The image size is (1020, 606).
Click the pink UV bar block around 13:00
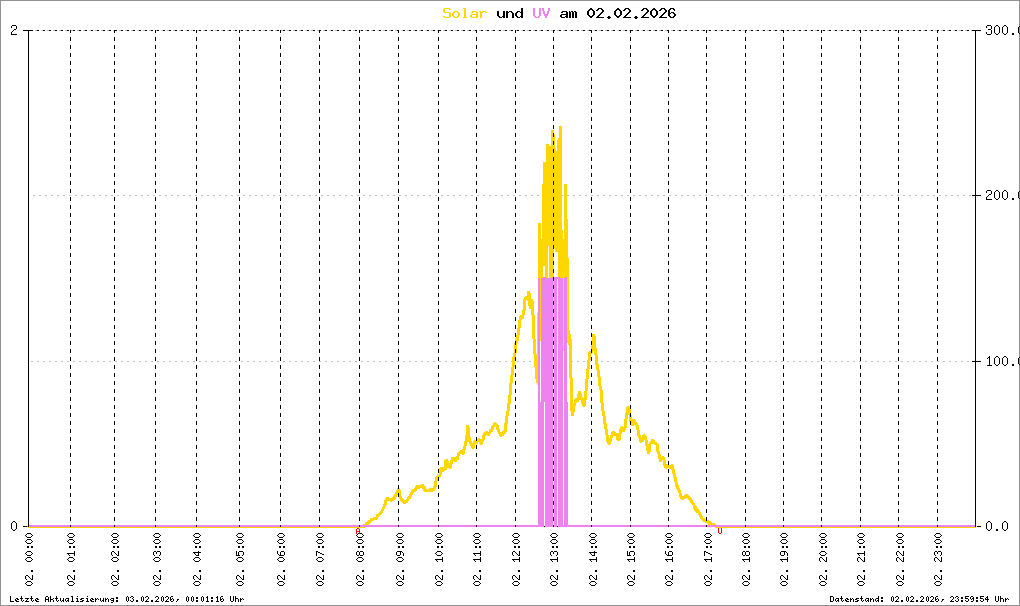coord(553,400)
